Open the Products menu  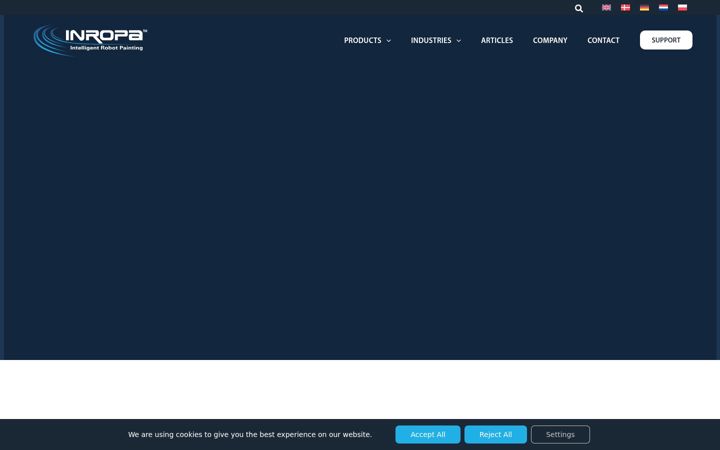point(362,40)
